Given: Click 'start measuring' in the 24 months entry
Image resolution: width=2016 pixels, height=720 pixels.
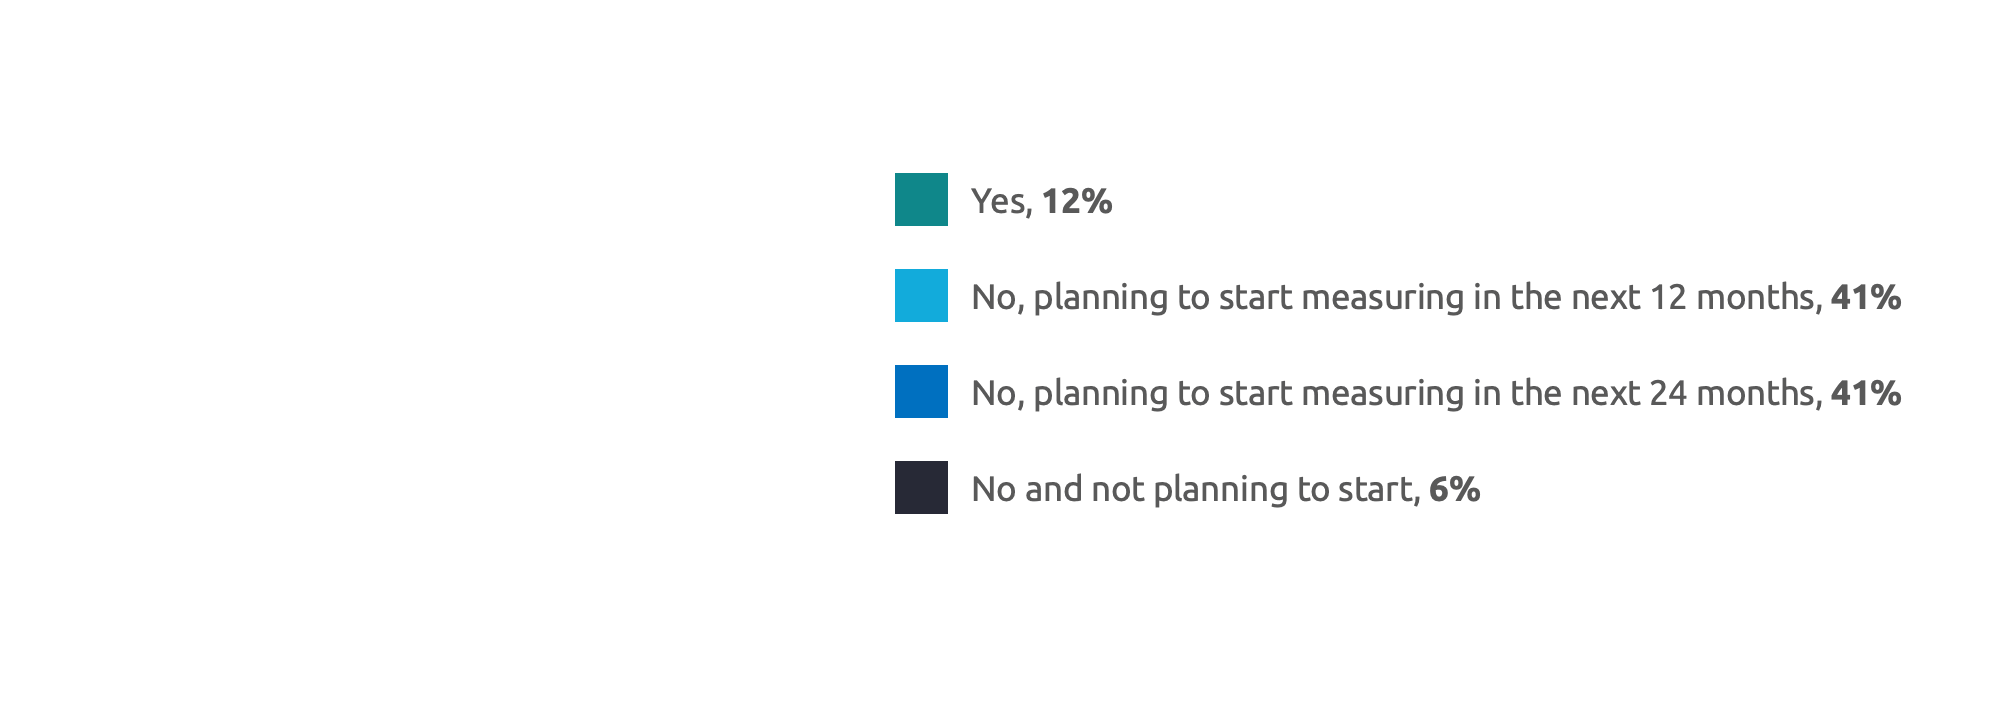Looking at the screenshot, I should pos(1341,394).
